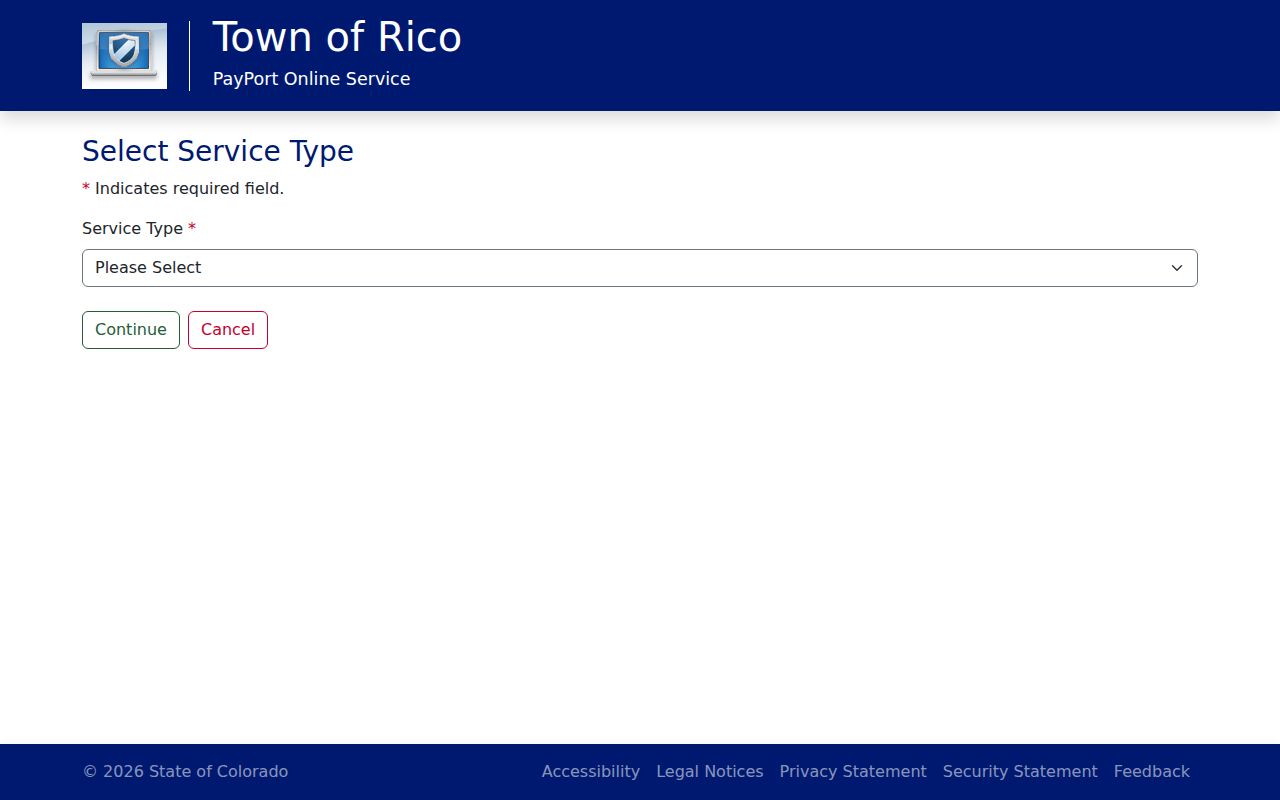Image resolution: width=1280 pixels, height=800 pixels.
Task: Click the Cancel button
Action: coord(228,330)
